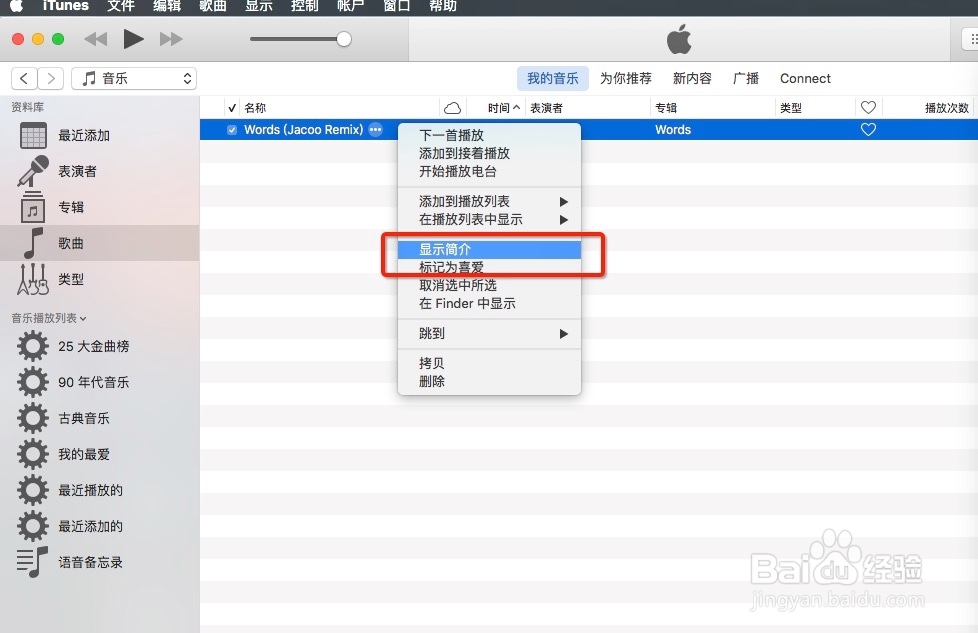
Task: Choose 取消选中所选 in context menu
Action: (x=490, y=286)
